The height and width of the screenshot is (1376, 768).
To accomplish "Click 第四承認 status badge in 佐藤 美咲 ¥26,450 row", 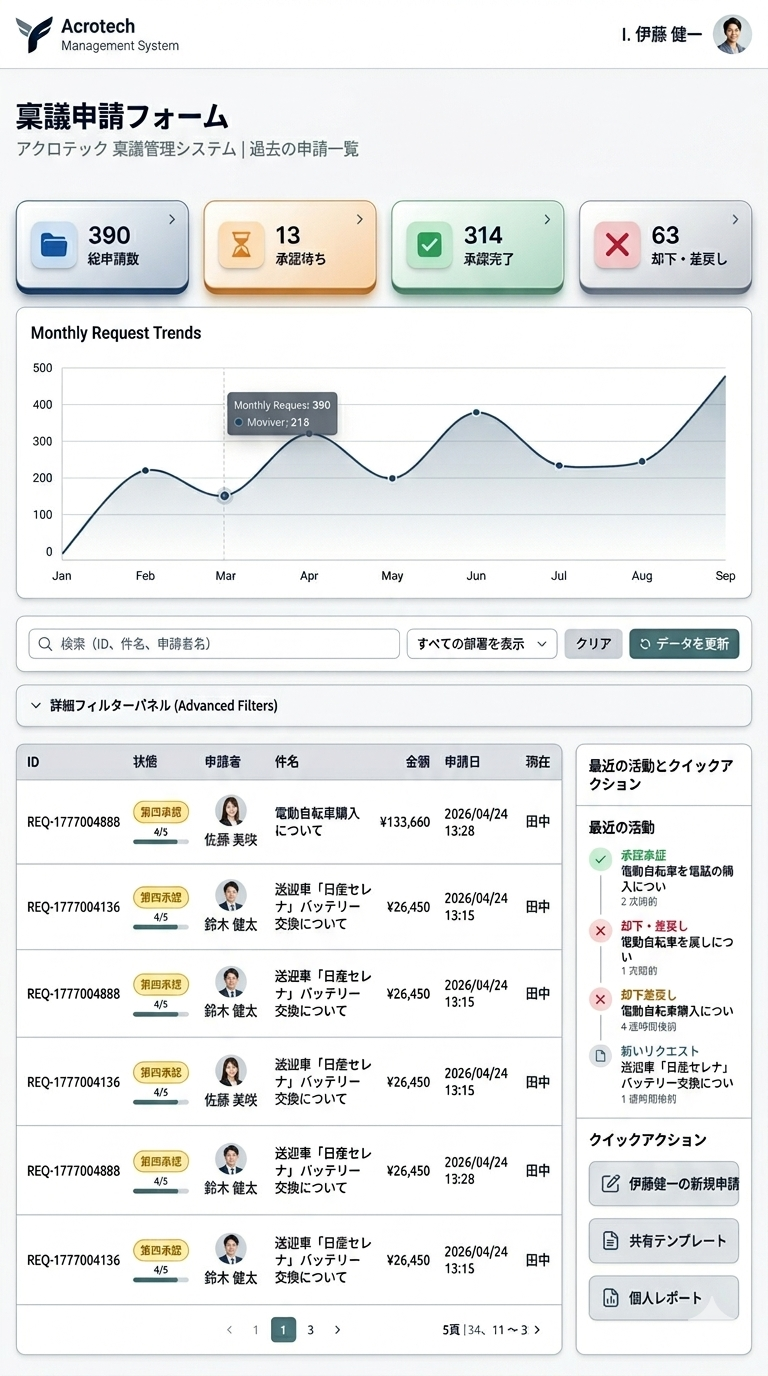I will click(161, 1073).
